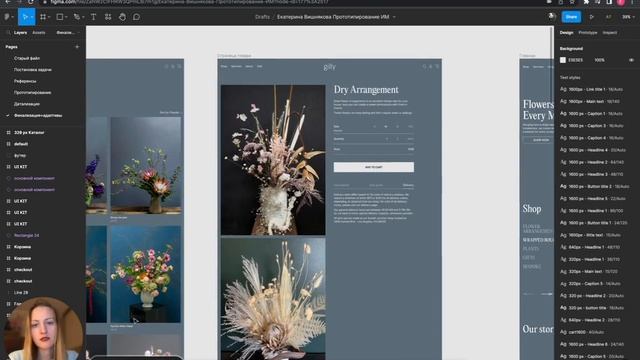The width and height of the screenshot is (640, 360).
Task: Switch to the Layers tab
Action: pyautogui.click(x=20, y=33)
